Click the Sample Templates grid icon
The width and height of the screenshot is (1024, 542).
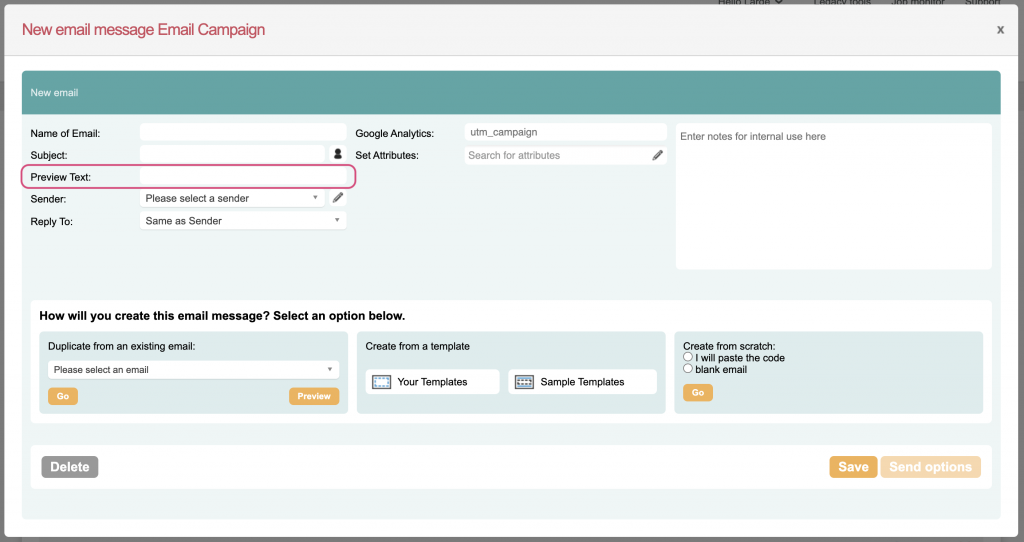(524, 382)
